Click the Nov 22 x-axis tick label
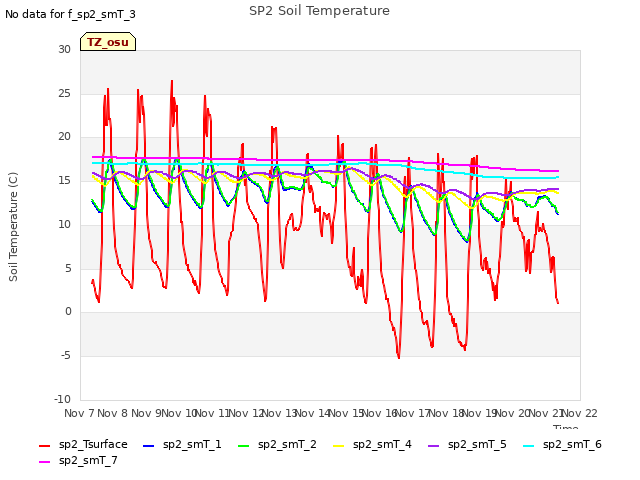The image size is (640, 480). click(580, 413)
